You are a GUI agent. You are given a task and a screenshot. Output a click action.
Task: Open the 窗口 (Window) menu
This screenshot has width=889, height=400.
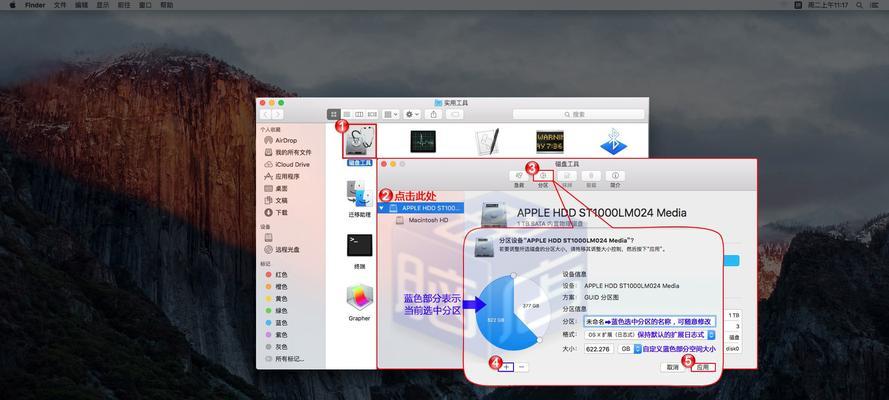(x=145, y=5)
